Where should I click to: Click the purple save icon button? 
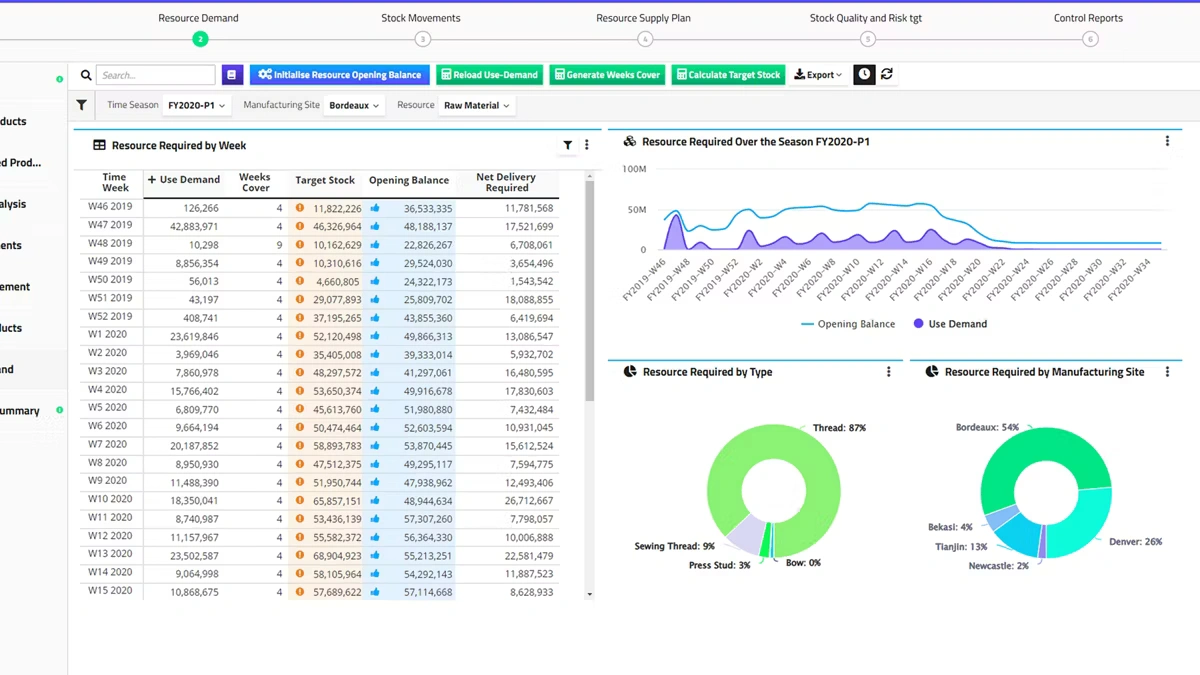click(232, 75)
